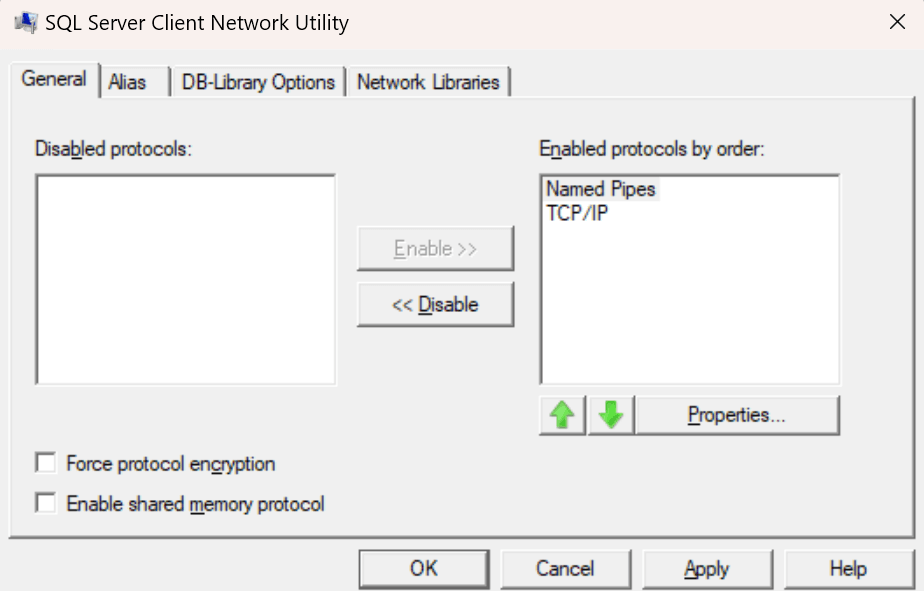Image resolution: width=924 pixels, height=591 pixels.
Task: Click the SQL Server utility title bar icon
Action: [26, 23]
